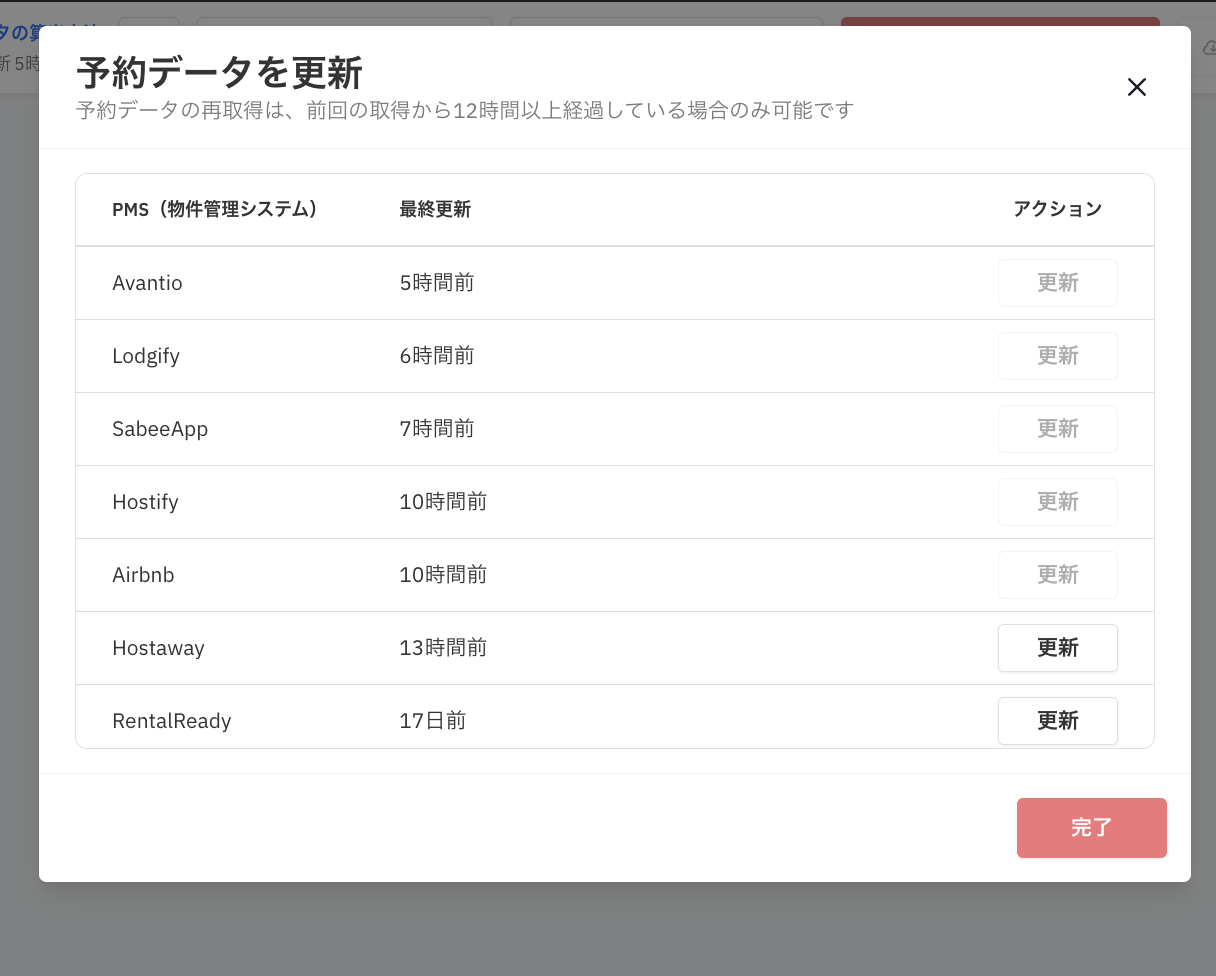Select the Hostaway row name
The height and width of the screenshot is (976, 1216).
point(158,648)
